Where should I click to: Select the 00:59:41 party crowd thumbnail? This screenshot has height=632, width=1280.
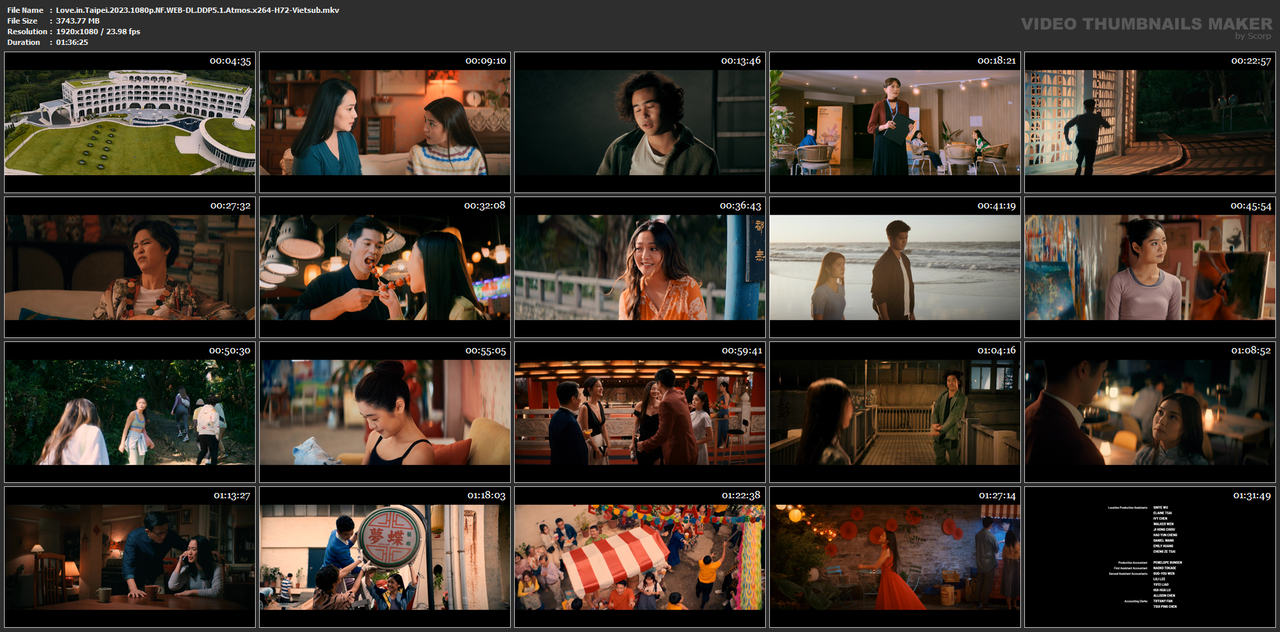point(640,412)
